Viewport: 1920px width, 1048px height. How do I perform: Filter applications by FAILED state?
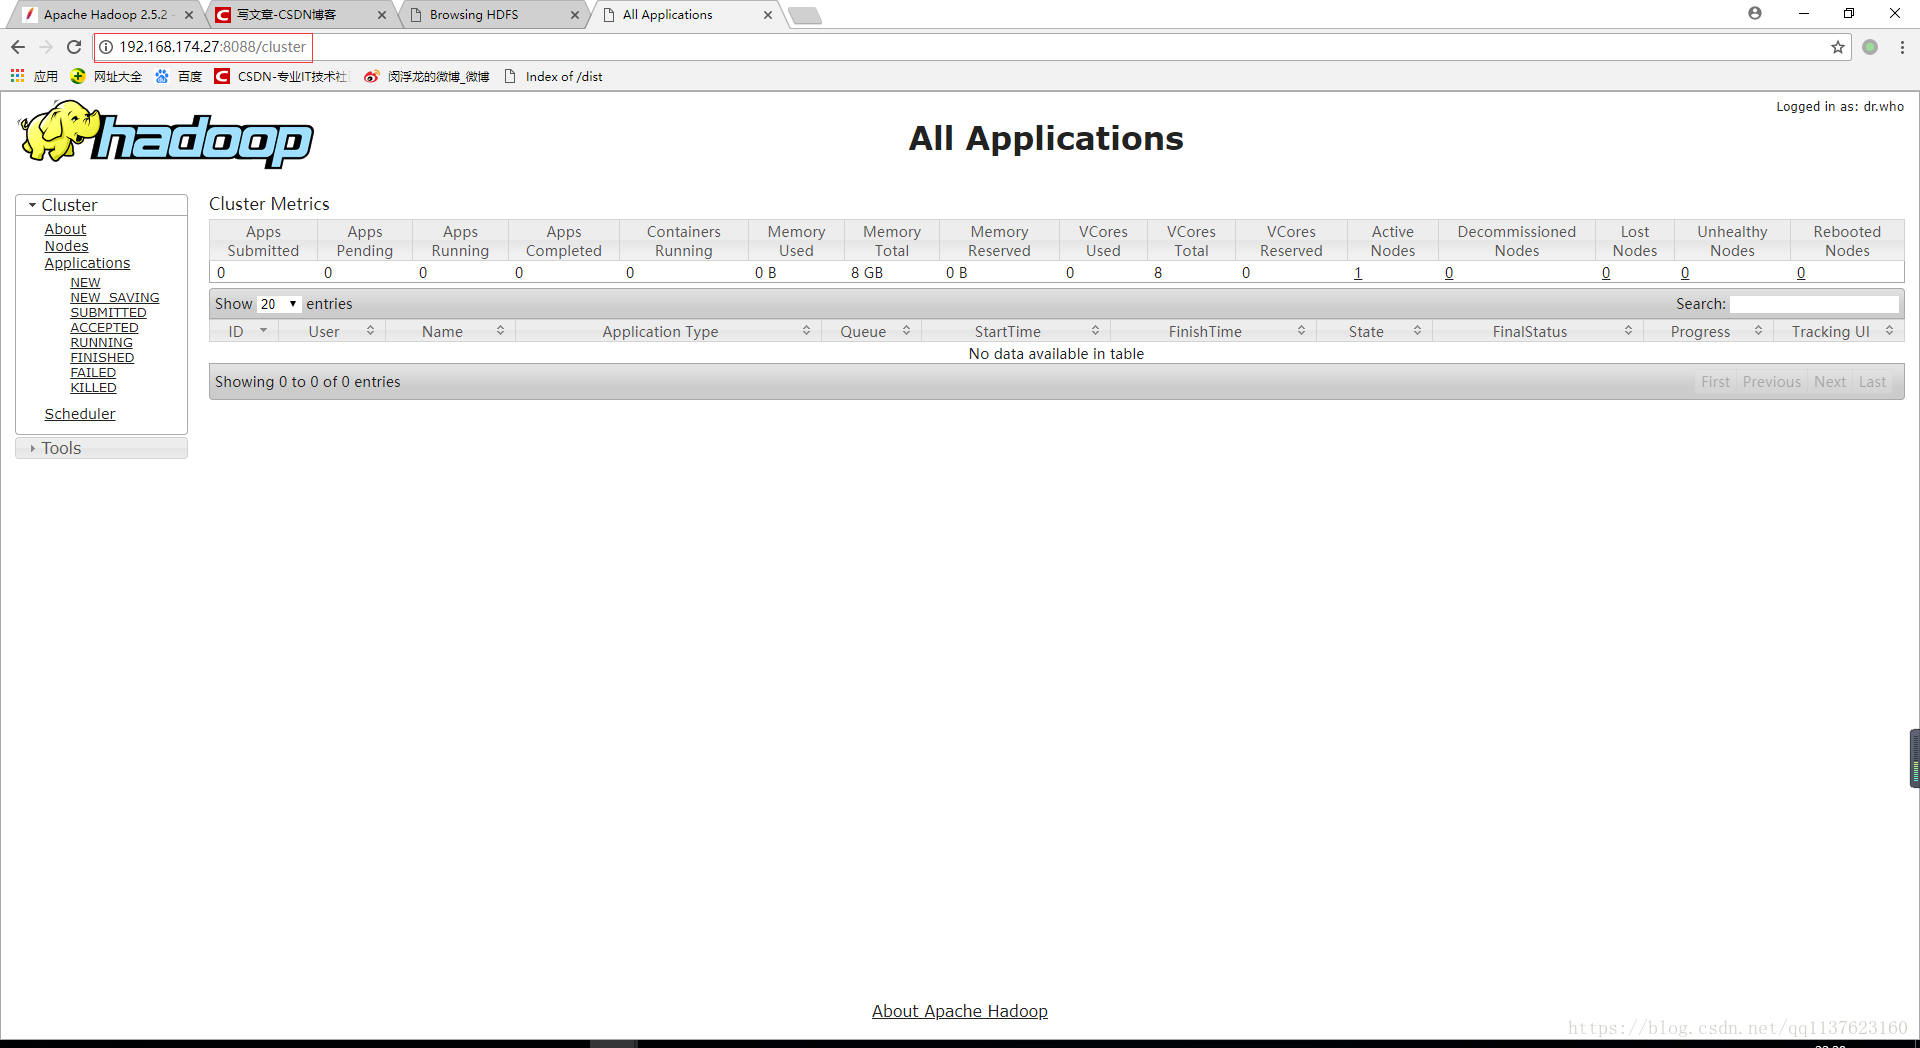pyautogui.click(x=93, y=373)
